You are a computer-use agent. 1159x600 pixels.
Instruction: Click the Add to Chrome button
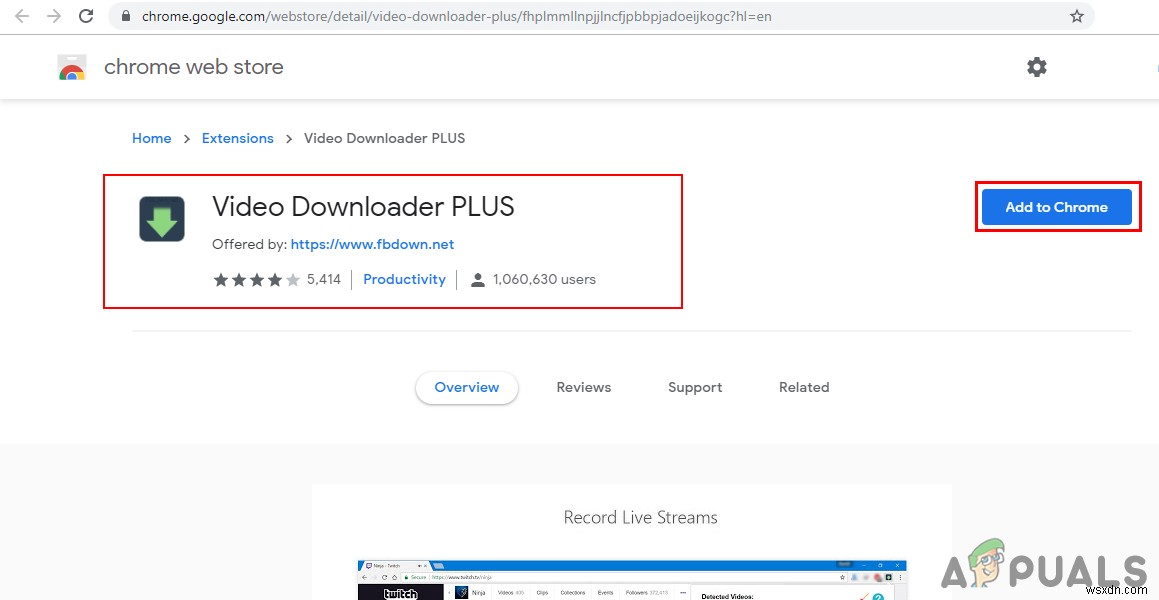click(x=1056, y=207)
